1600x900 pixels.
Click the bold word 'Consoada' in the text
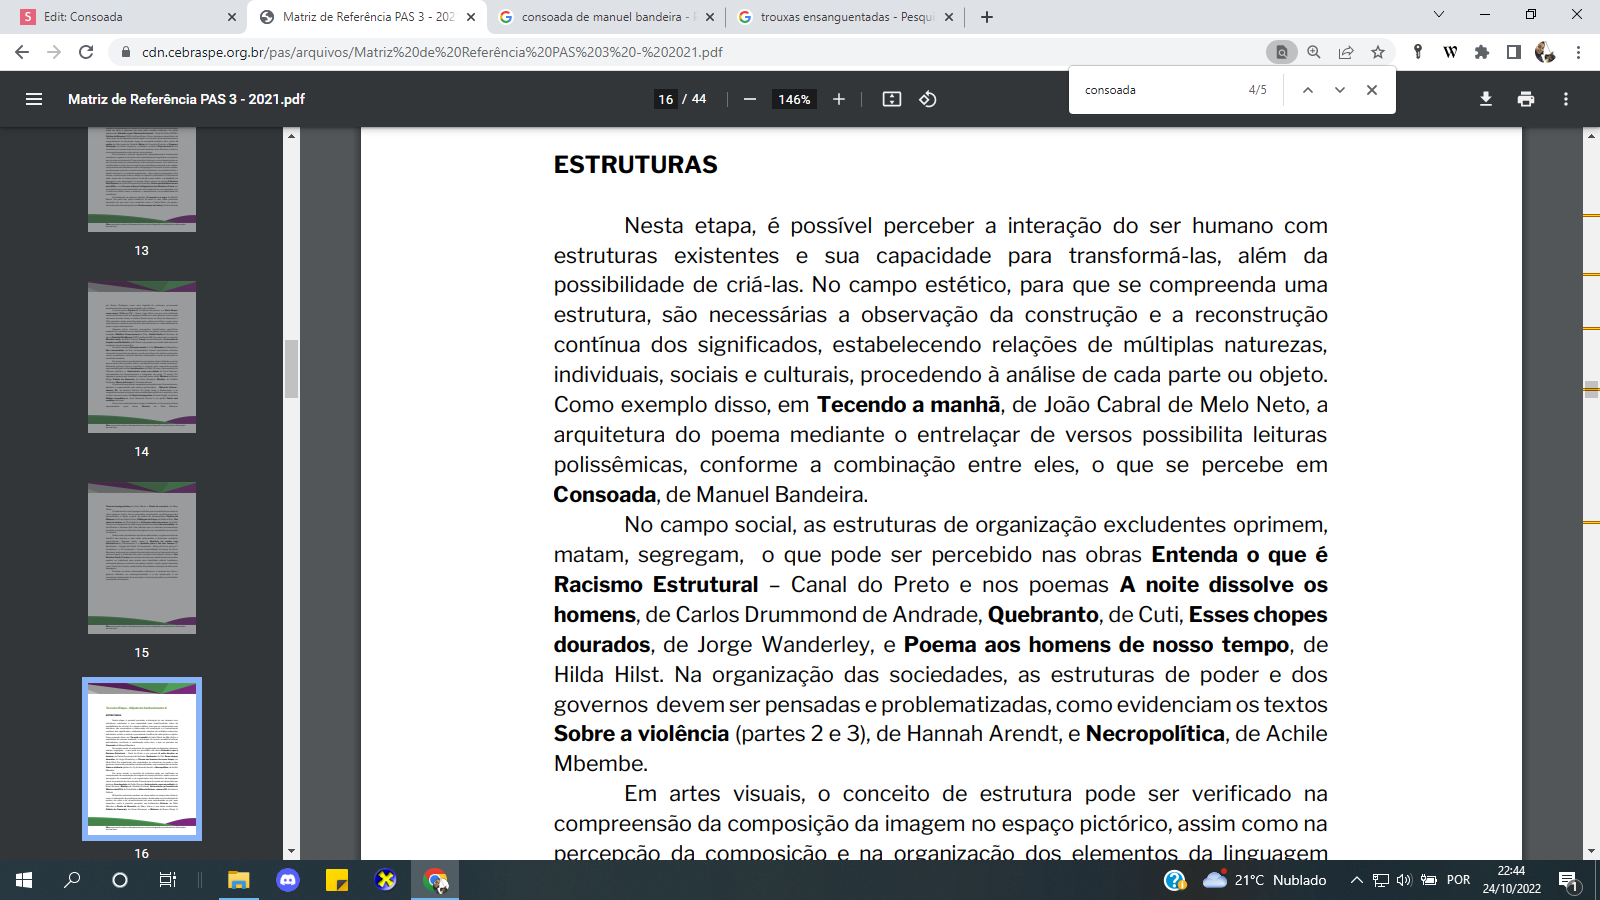[x=605, y=494]
